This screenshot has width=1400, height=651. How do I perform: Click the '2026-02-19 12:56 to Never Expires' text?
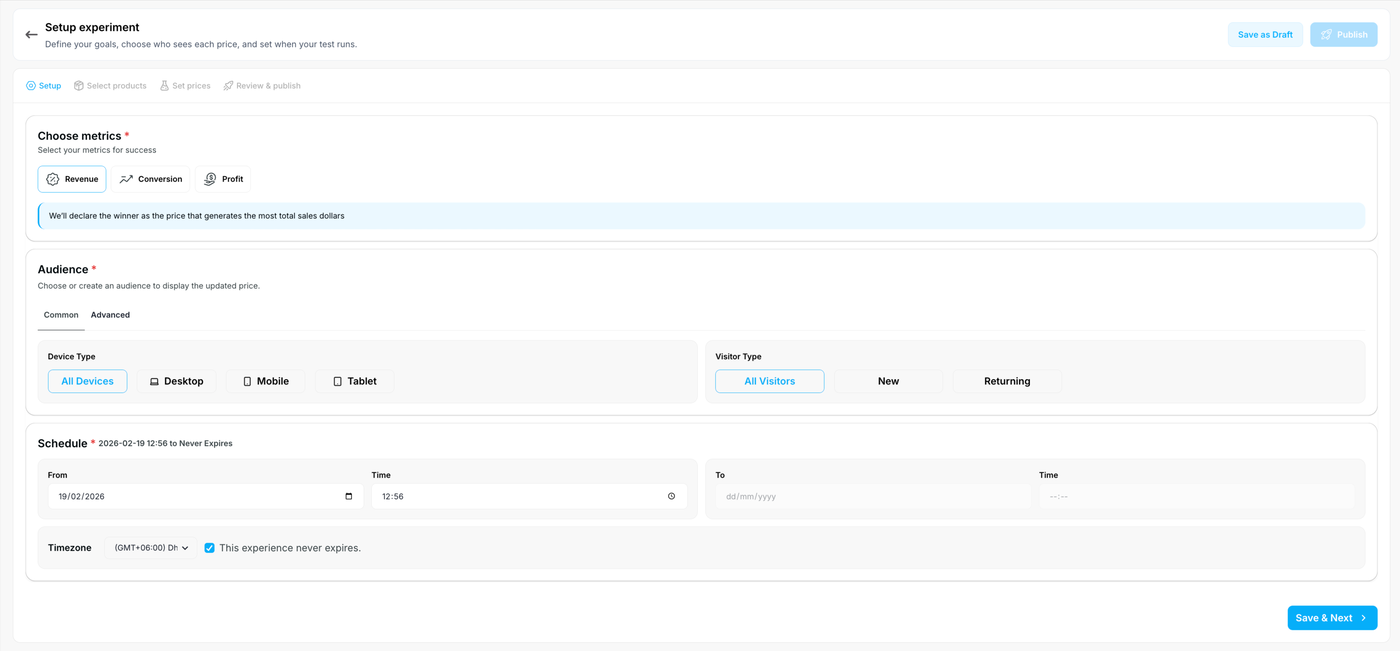[165, 443]
